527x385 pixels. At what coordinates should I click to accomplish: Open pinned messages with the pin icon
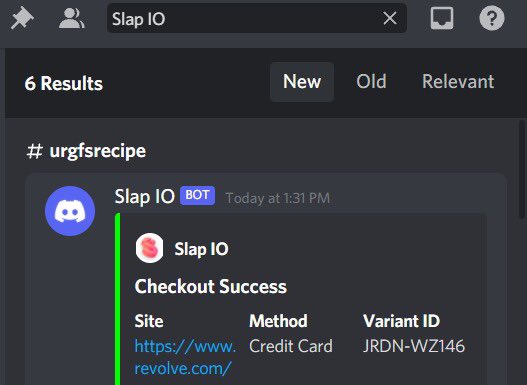coord(22,18)
